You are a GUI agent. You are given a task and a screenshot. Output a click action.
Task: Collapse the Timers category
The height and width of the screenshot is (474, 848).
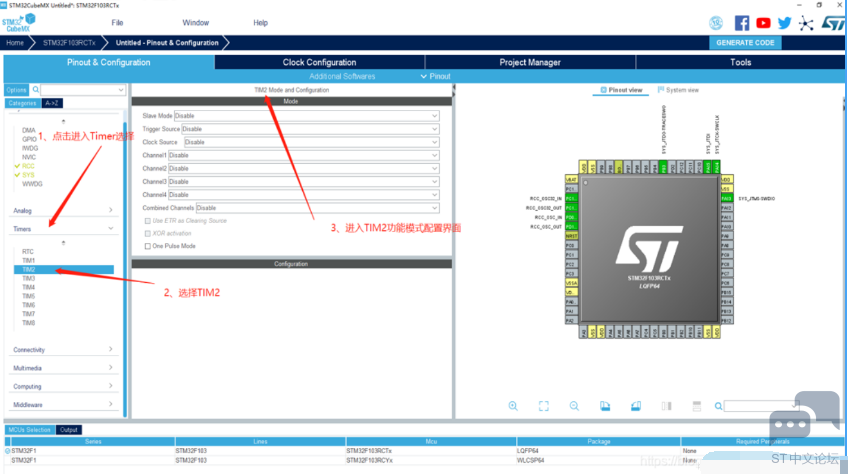pyautogui.click(x=63, y=229)
